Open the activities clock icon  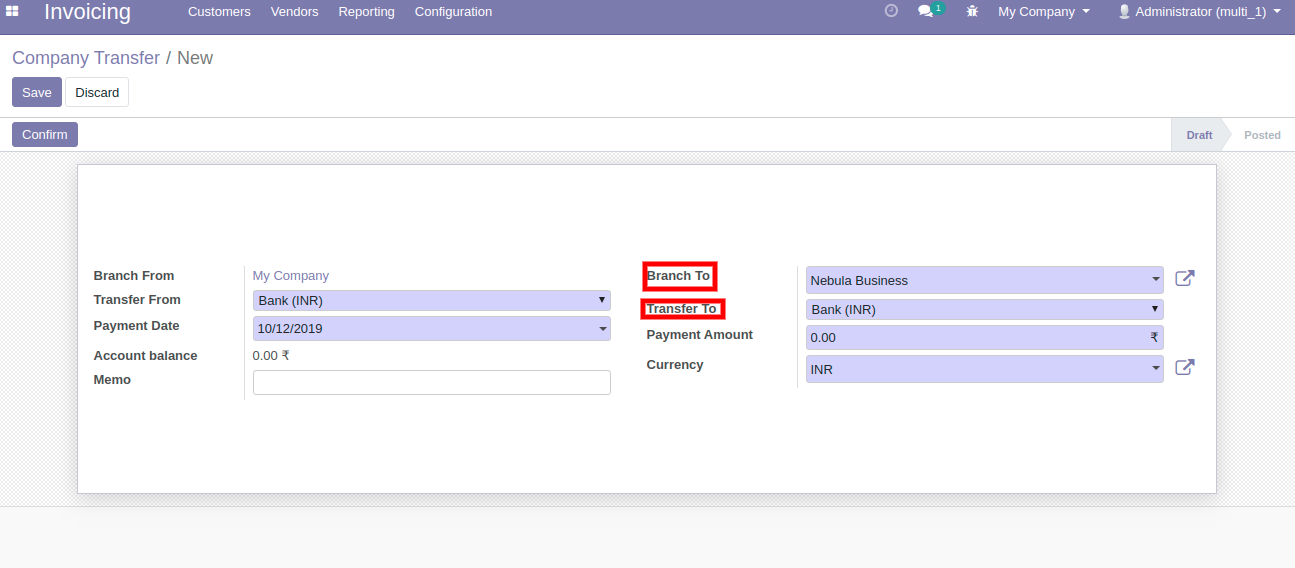pyautogui.click(x=891, y=11)
